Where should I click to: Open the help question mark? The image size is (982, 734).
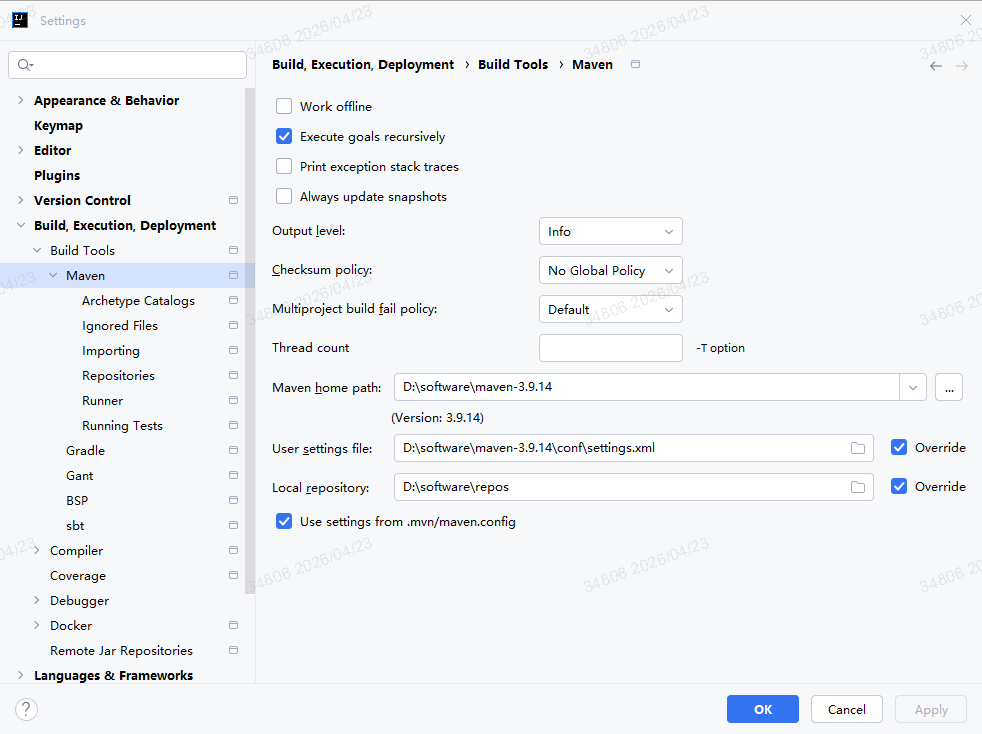pos(26,710)
